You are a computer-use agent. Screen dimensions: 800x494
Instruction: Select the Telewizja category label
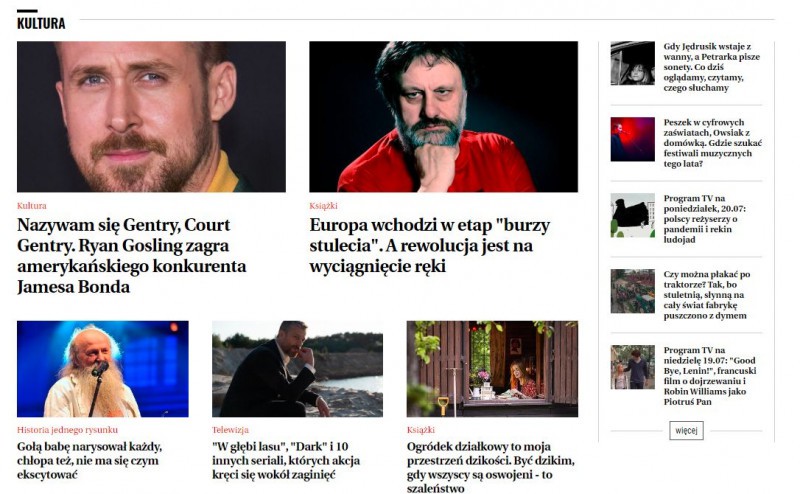tap(231, 430)
